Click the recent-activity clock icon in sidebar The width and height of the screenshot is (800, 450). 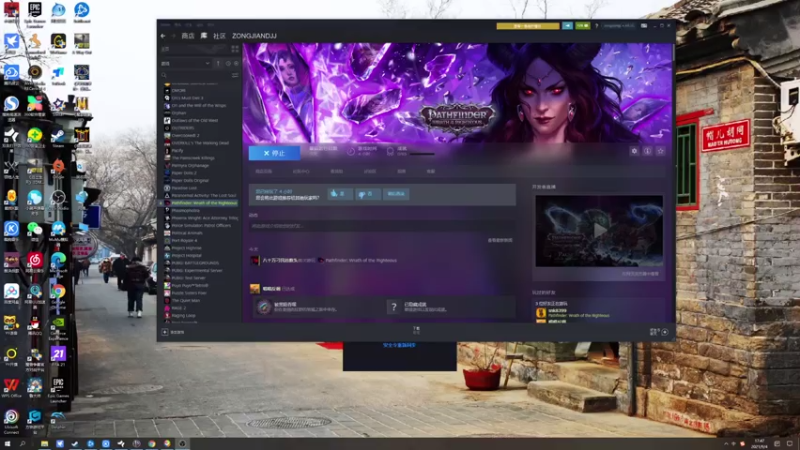[228, 64]
